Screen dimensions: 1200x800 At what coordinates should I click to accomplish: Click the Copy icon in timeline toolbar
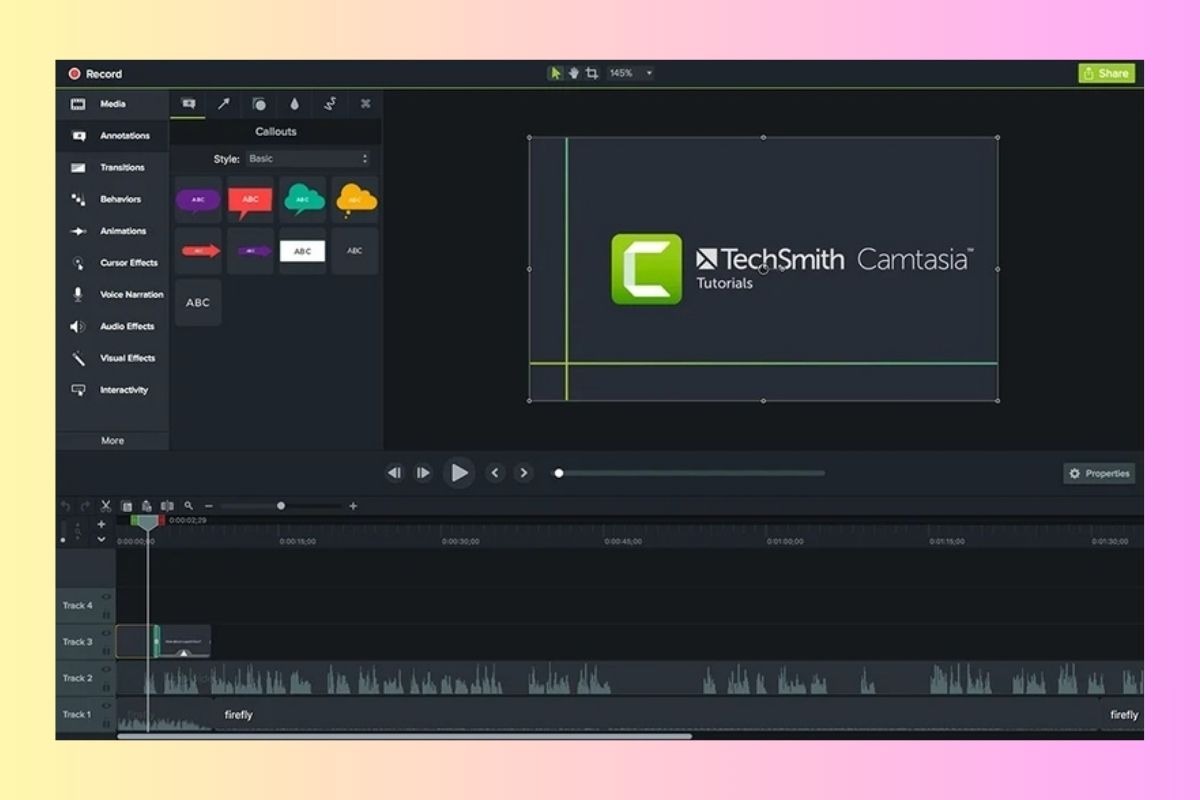pos(127,506)
